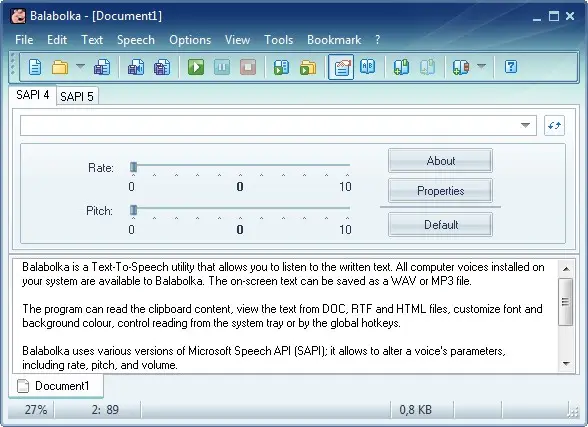The image size is (588, 427).
Task: Click the Open file folder icon
Action: tap(60, 67)
